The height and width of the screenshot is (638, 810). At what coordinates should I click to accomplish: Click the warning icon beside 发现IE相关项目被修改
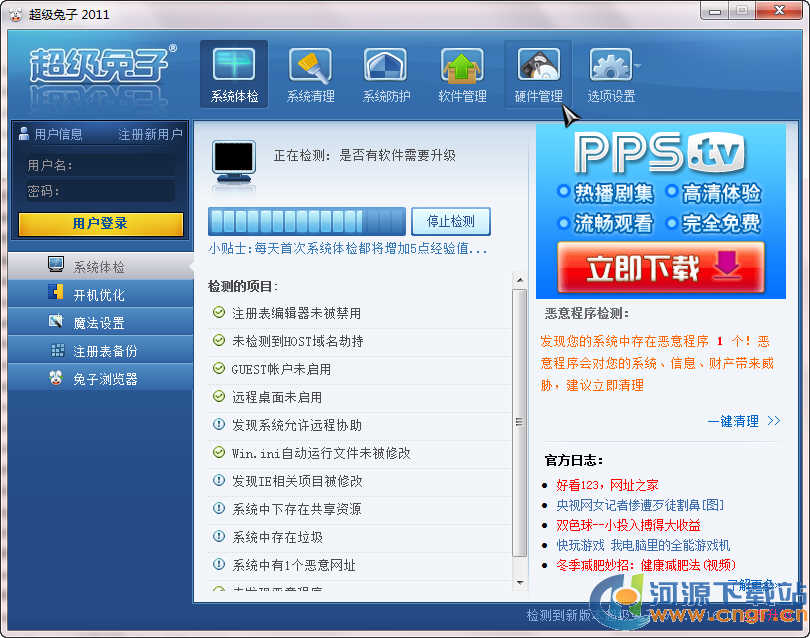[x=219, y=480]
